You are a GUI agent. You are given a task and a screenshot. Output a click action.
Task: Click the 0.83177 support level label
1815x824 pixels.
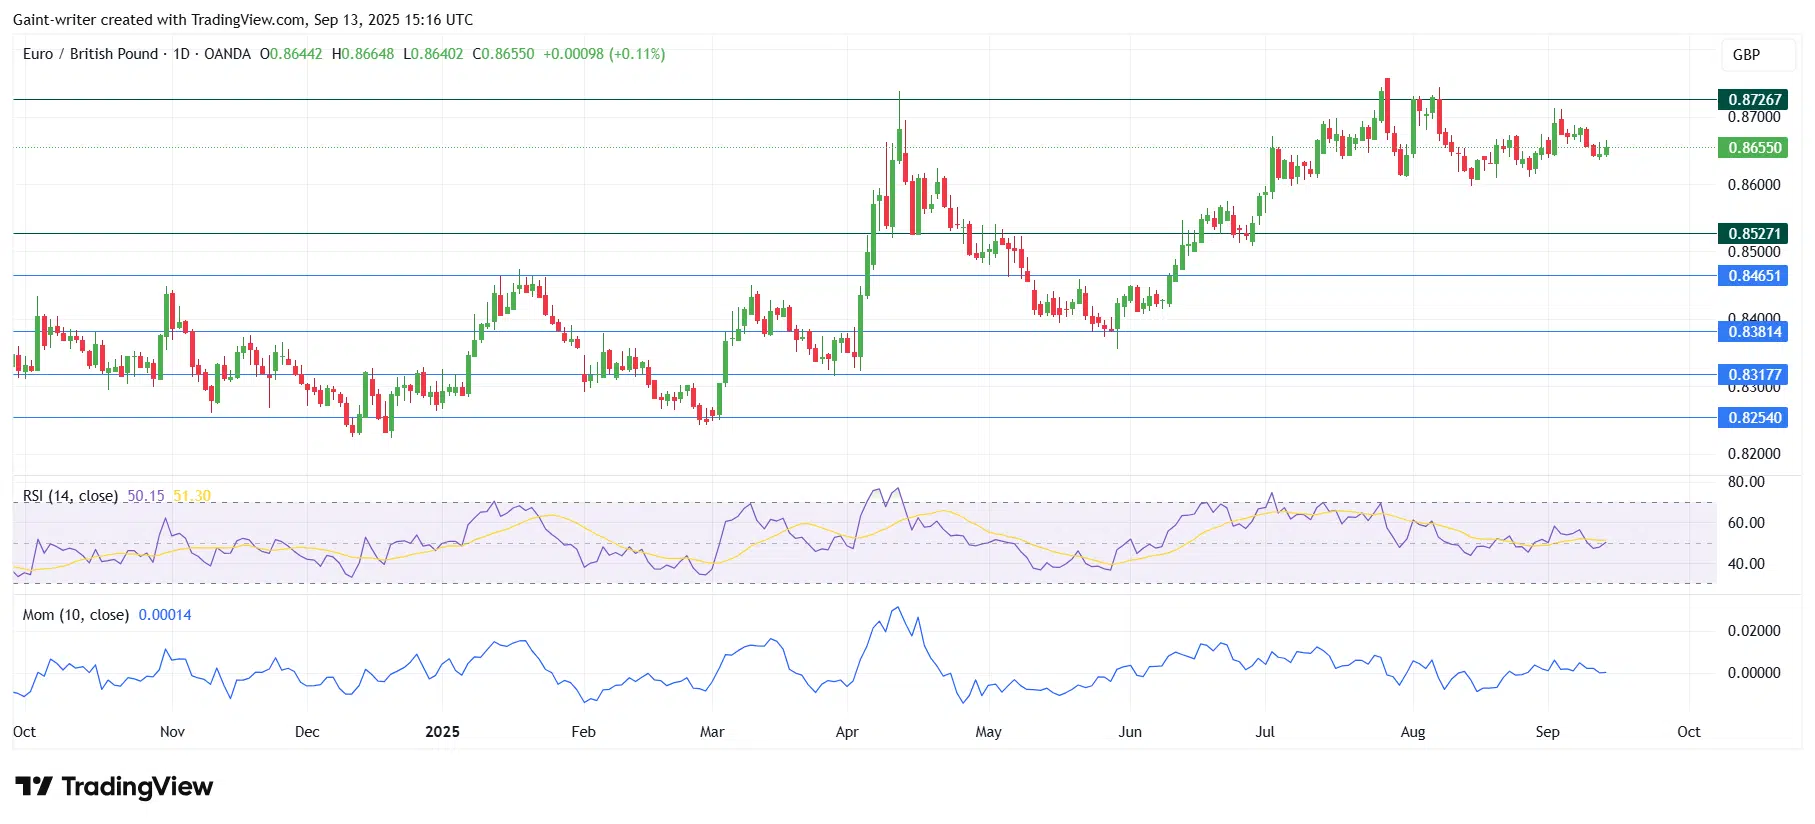[x=1754, y=375]
